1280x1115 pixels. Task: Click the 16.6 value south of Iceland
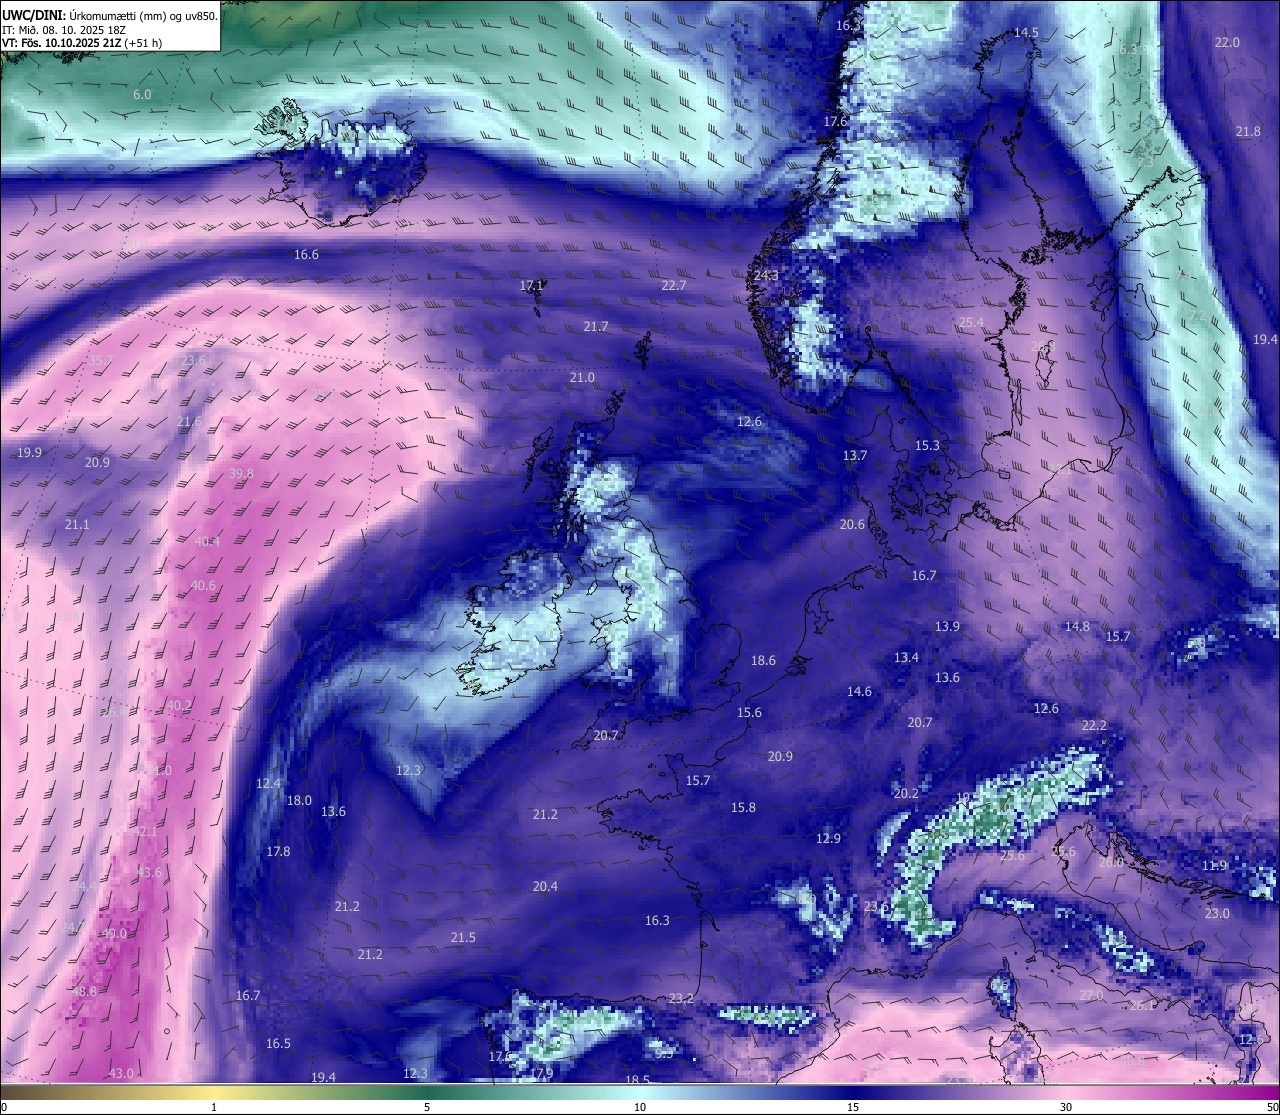[306, 255]
